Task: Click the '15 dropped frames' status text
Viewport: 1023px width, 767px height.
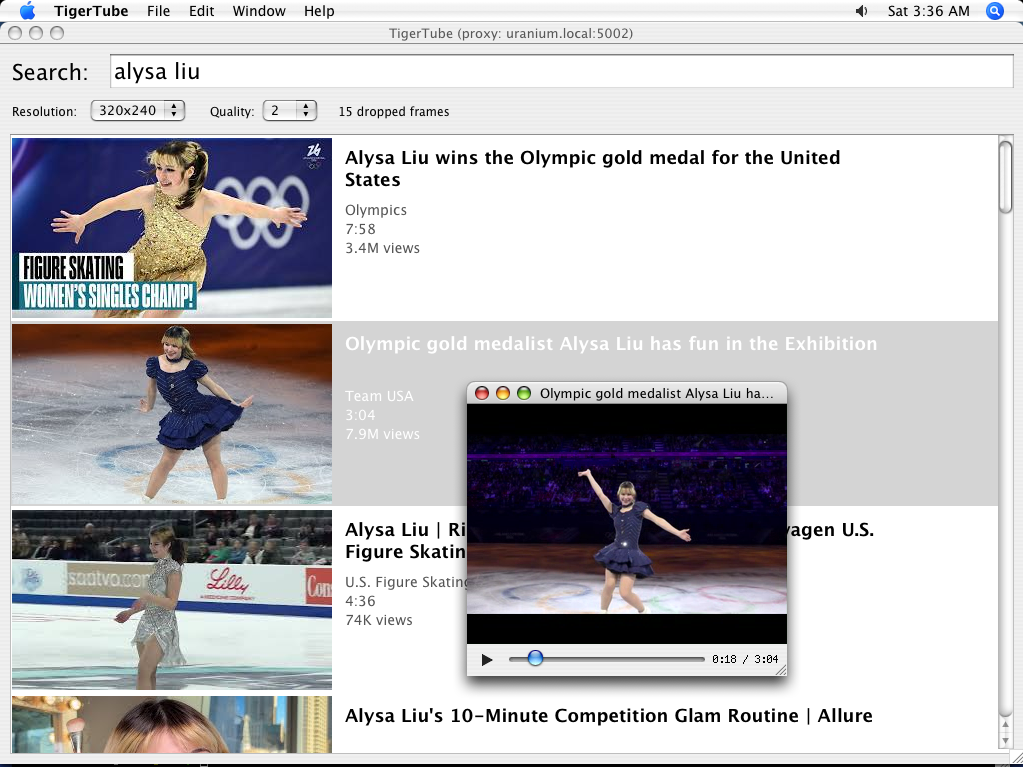Action: click(394, 112)
